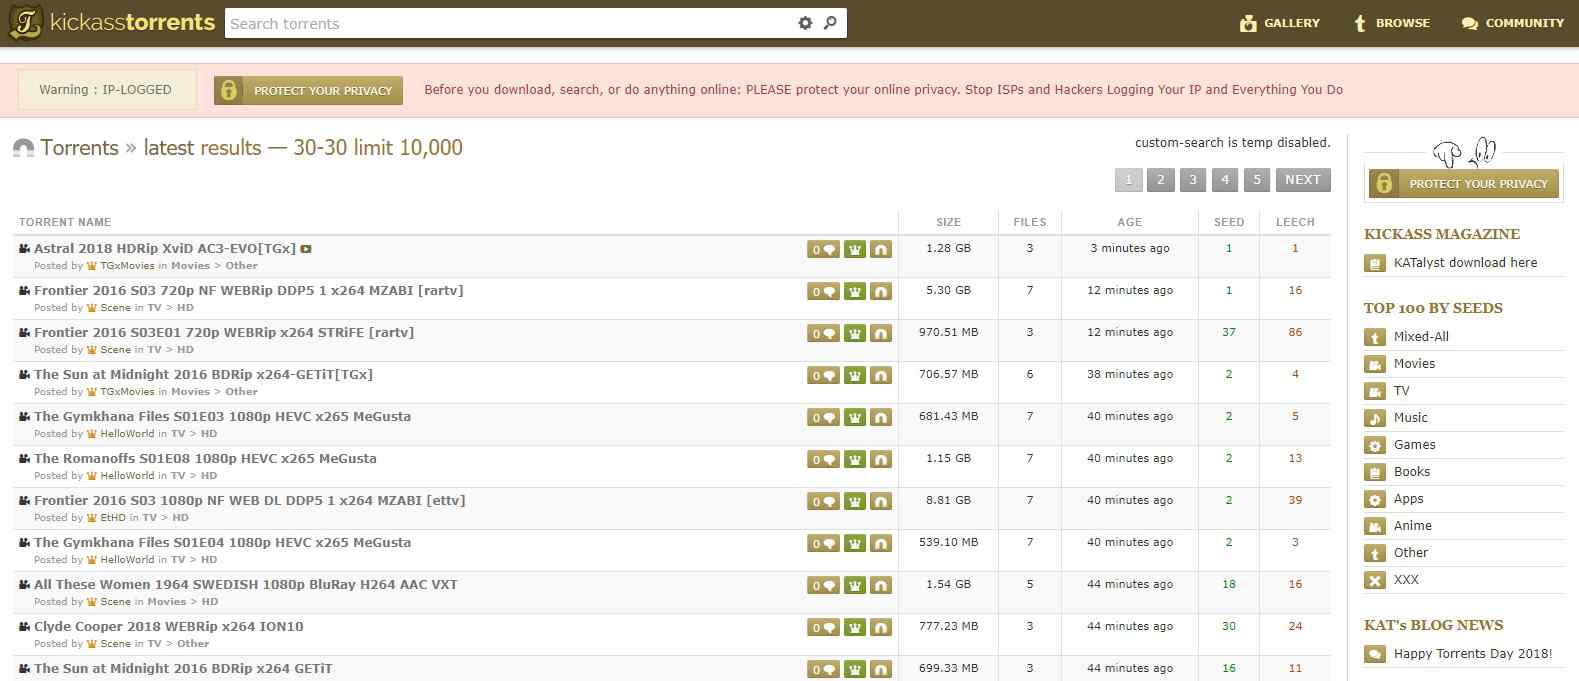Sort torrents by Seed column header
The width and height of the screenshot is (1579, 681).
pos(1228,222)
